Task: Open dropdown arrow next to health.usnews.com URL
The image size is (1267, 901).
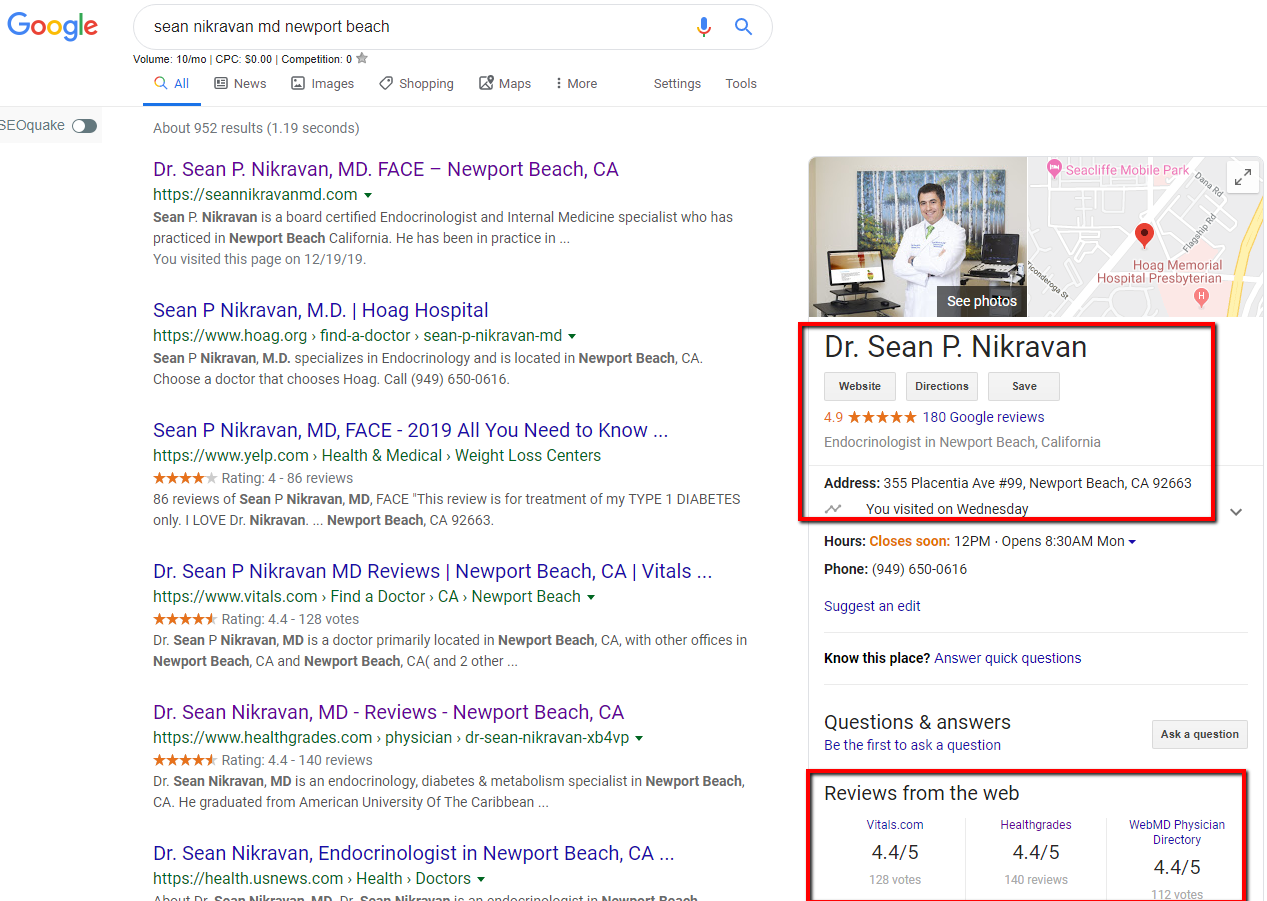Action: [x=481, y=879]
